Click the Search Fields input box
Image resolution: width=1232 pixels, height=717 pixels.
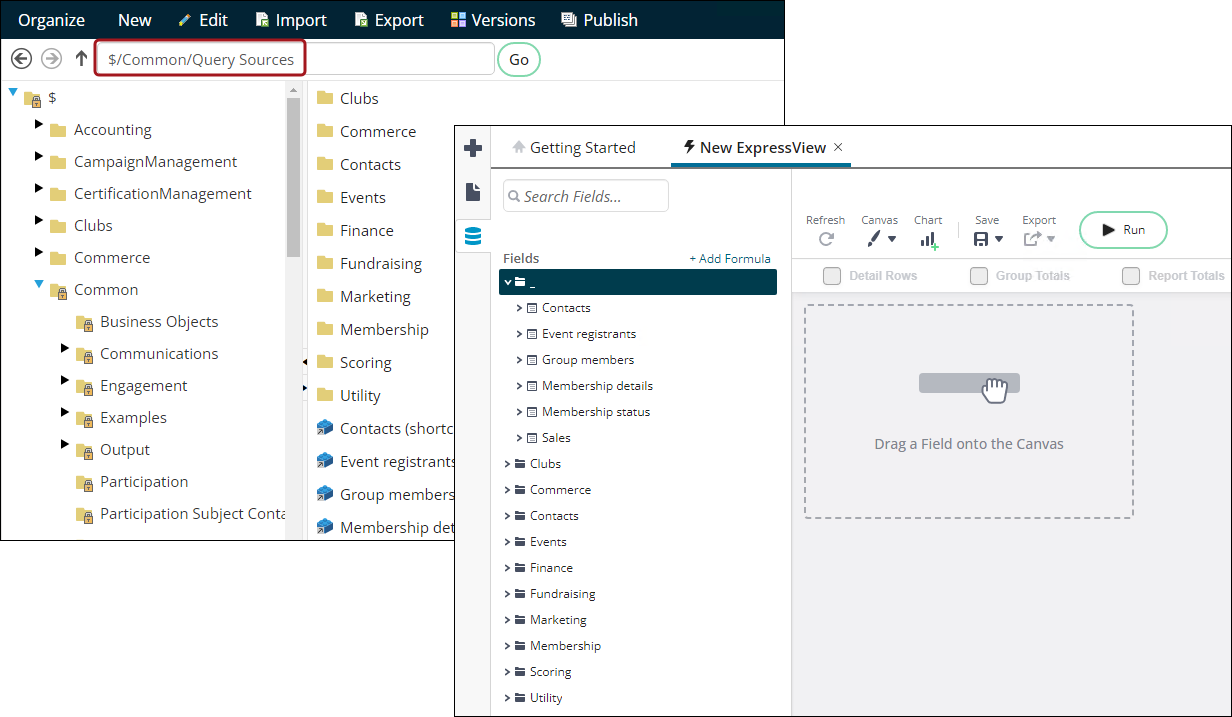point(586,196)
